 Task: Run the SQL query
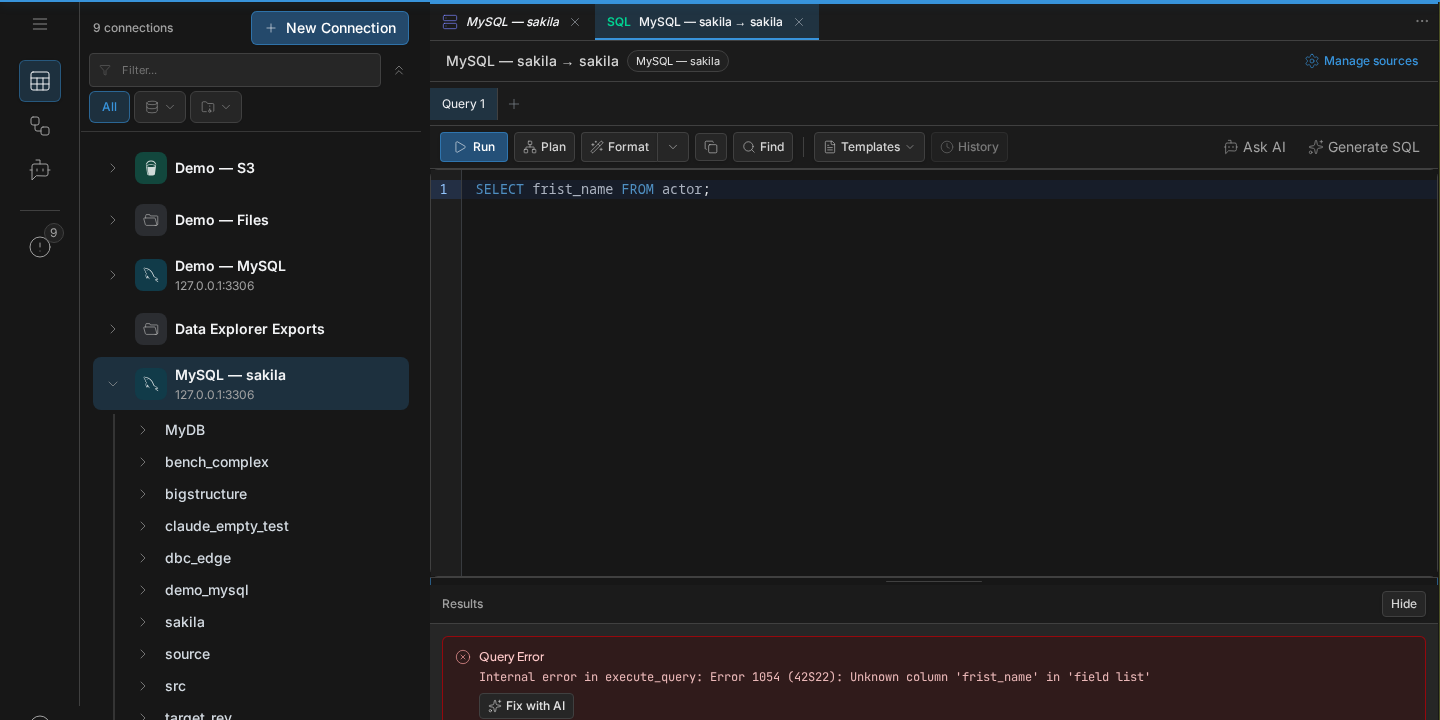[474, 147]
